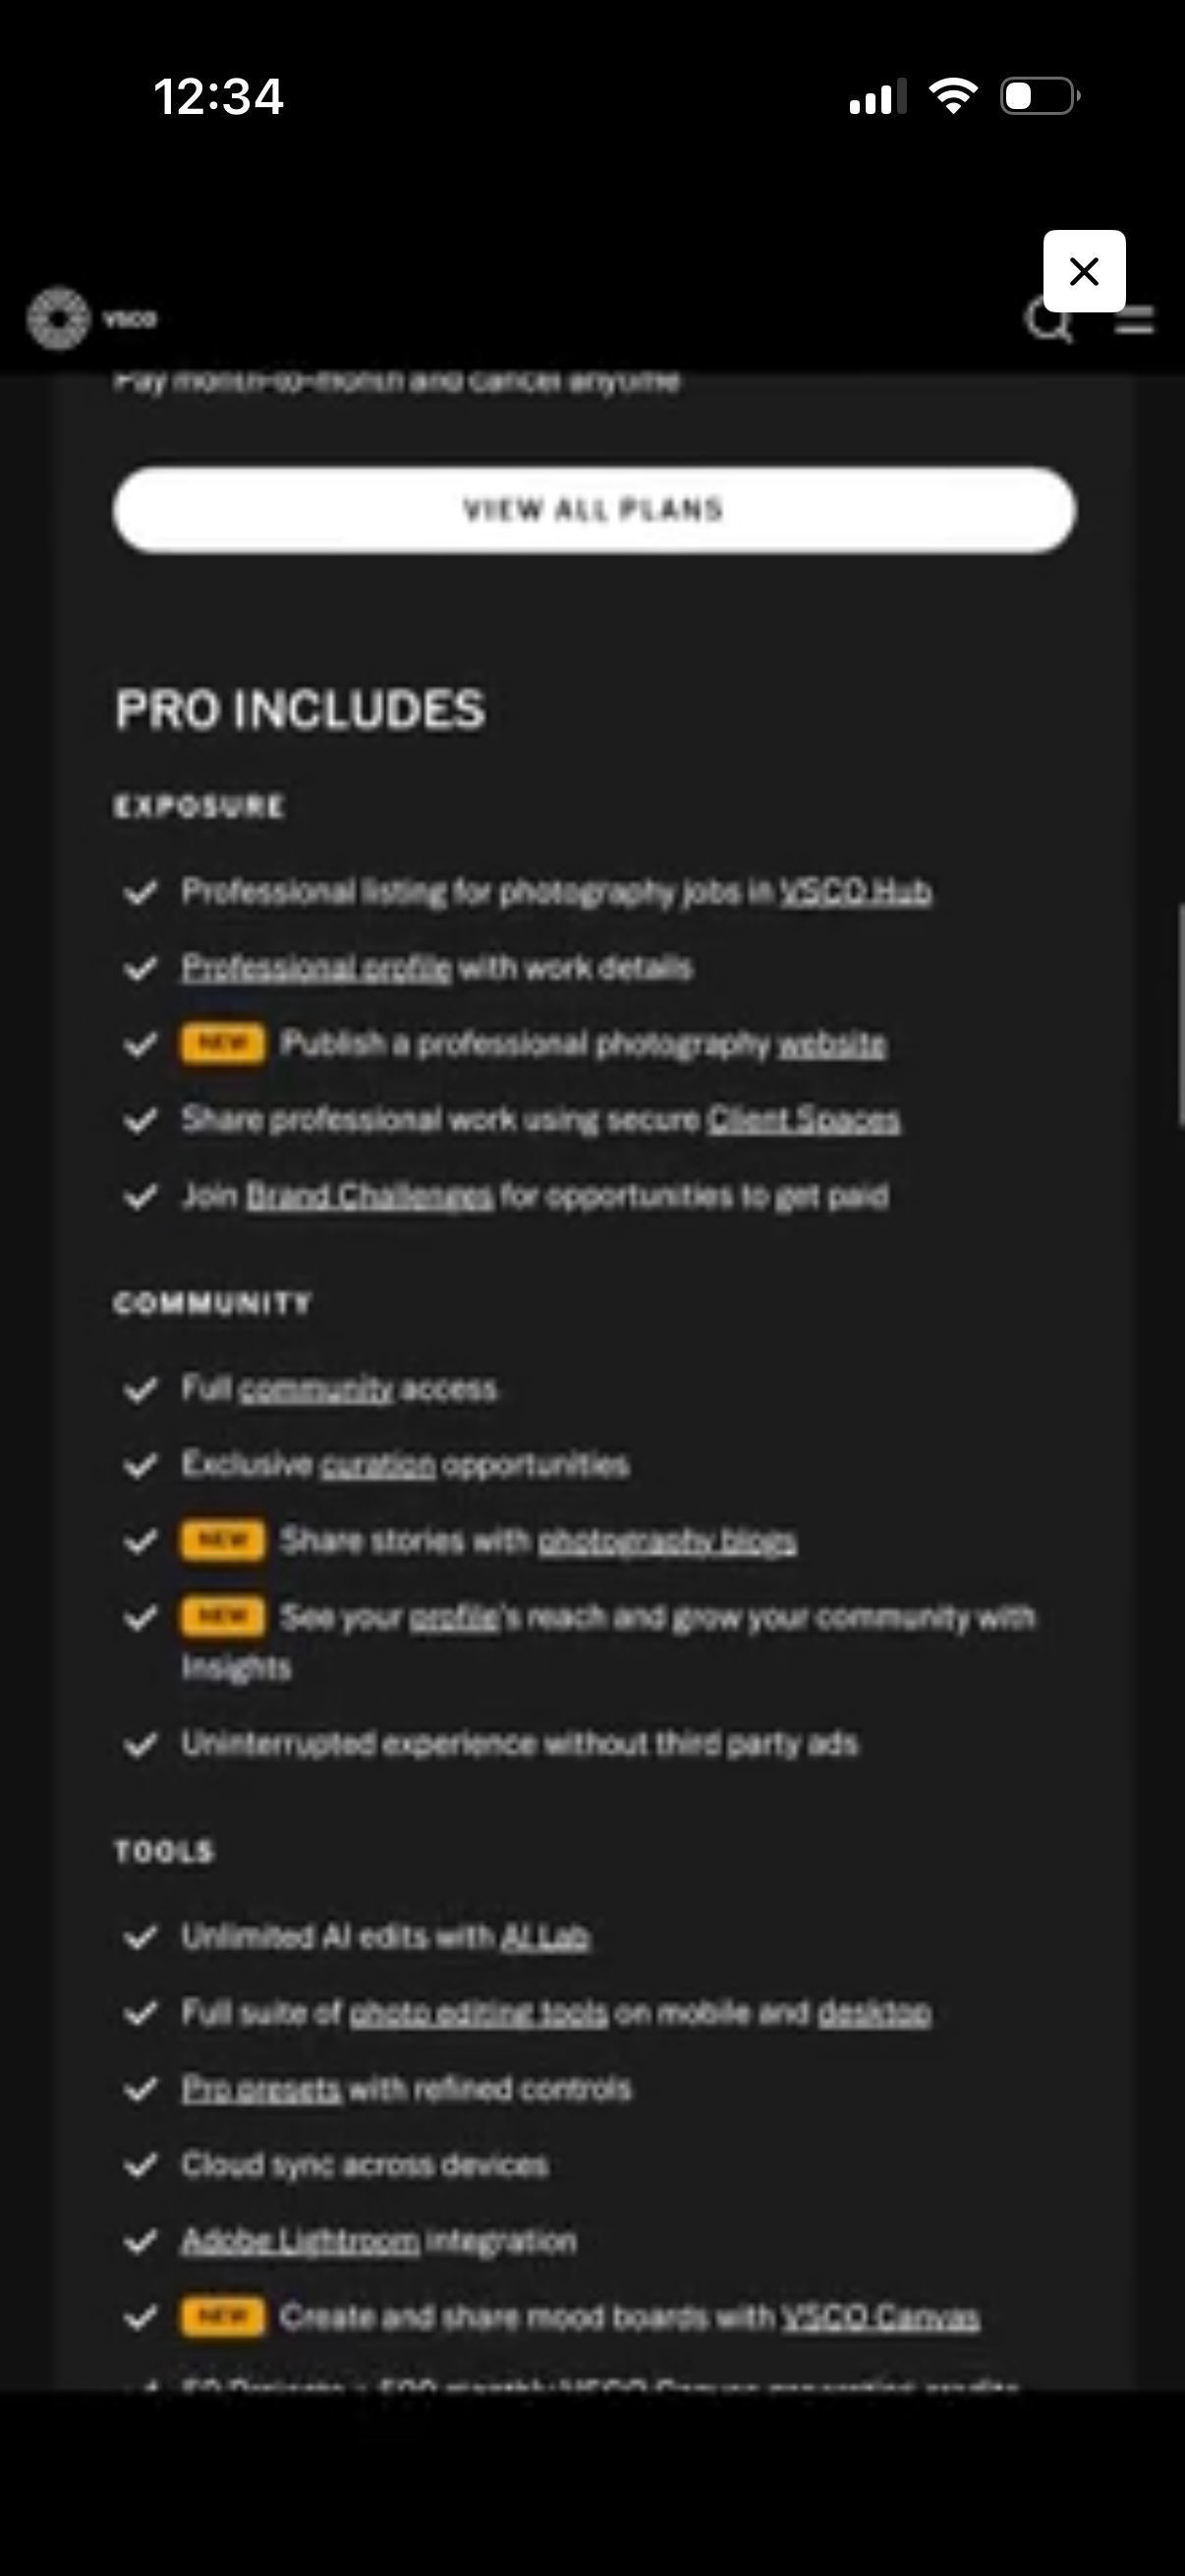Open the Pro presets link
1185x2576 pixels.
pyautogui.click(x=261, y=2089)
